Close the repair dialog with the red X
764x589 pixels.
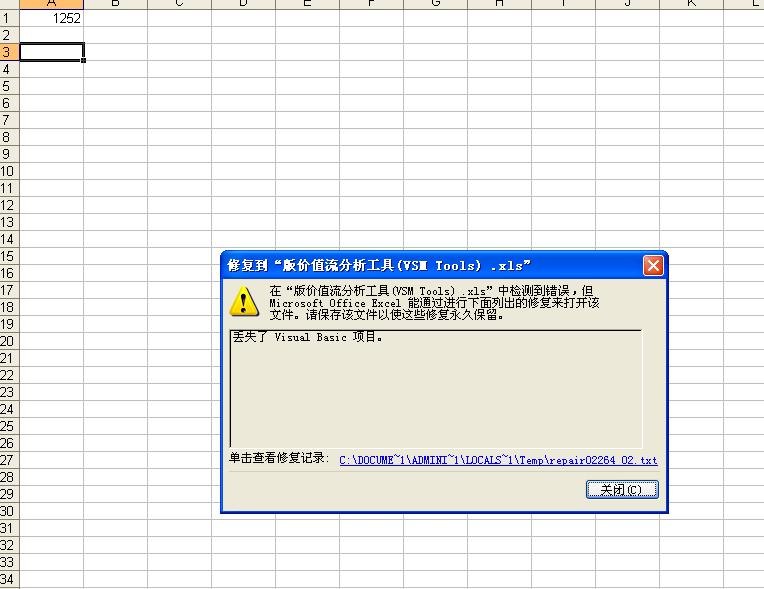(x=653, y=266)
